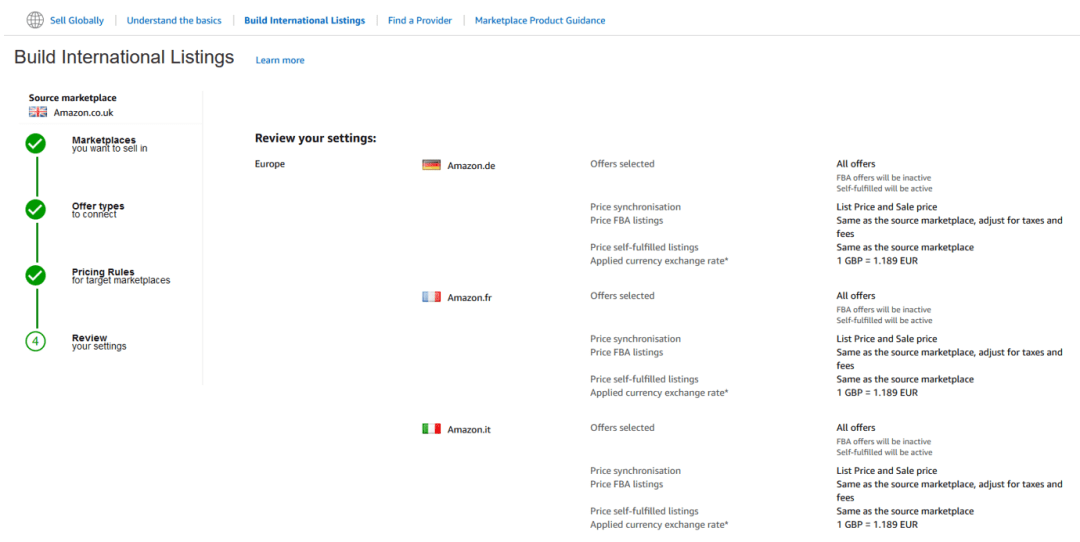This screenshot has width=1080, height=542.
Task: Click the Italian flag next to Amazon.it
Action: (431, 429)
